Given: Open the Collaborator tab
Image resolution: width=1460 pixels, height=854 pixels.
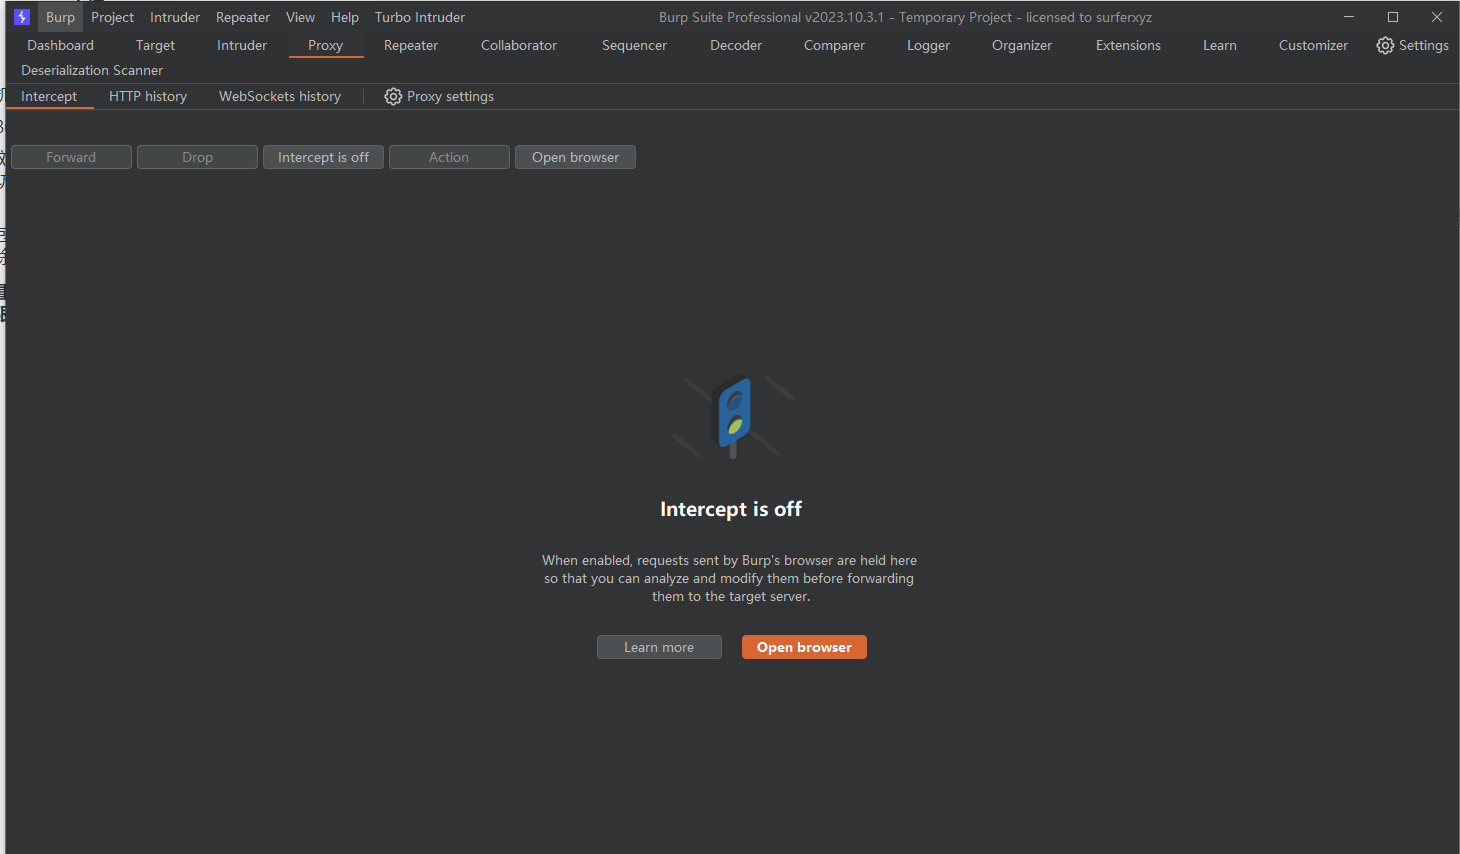Looking at the screenshot, I should tap(519, 45).
